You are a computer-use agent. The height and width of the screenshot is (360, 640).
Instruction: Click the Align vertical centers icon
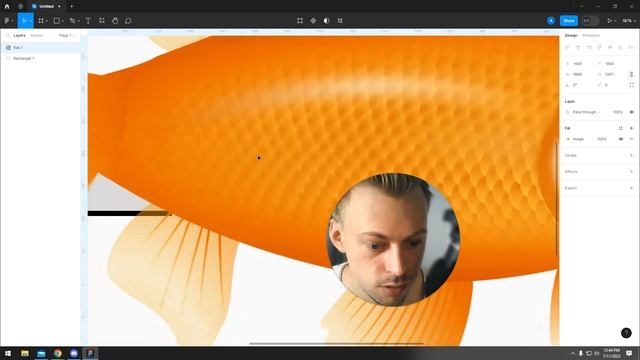click(x=610, y=47)
